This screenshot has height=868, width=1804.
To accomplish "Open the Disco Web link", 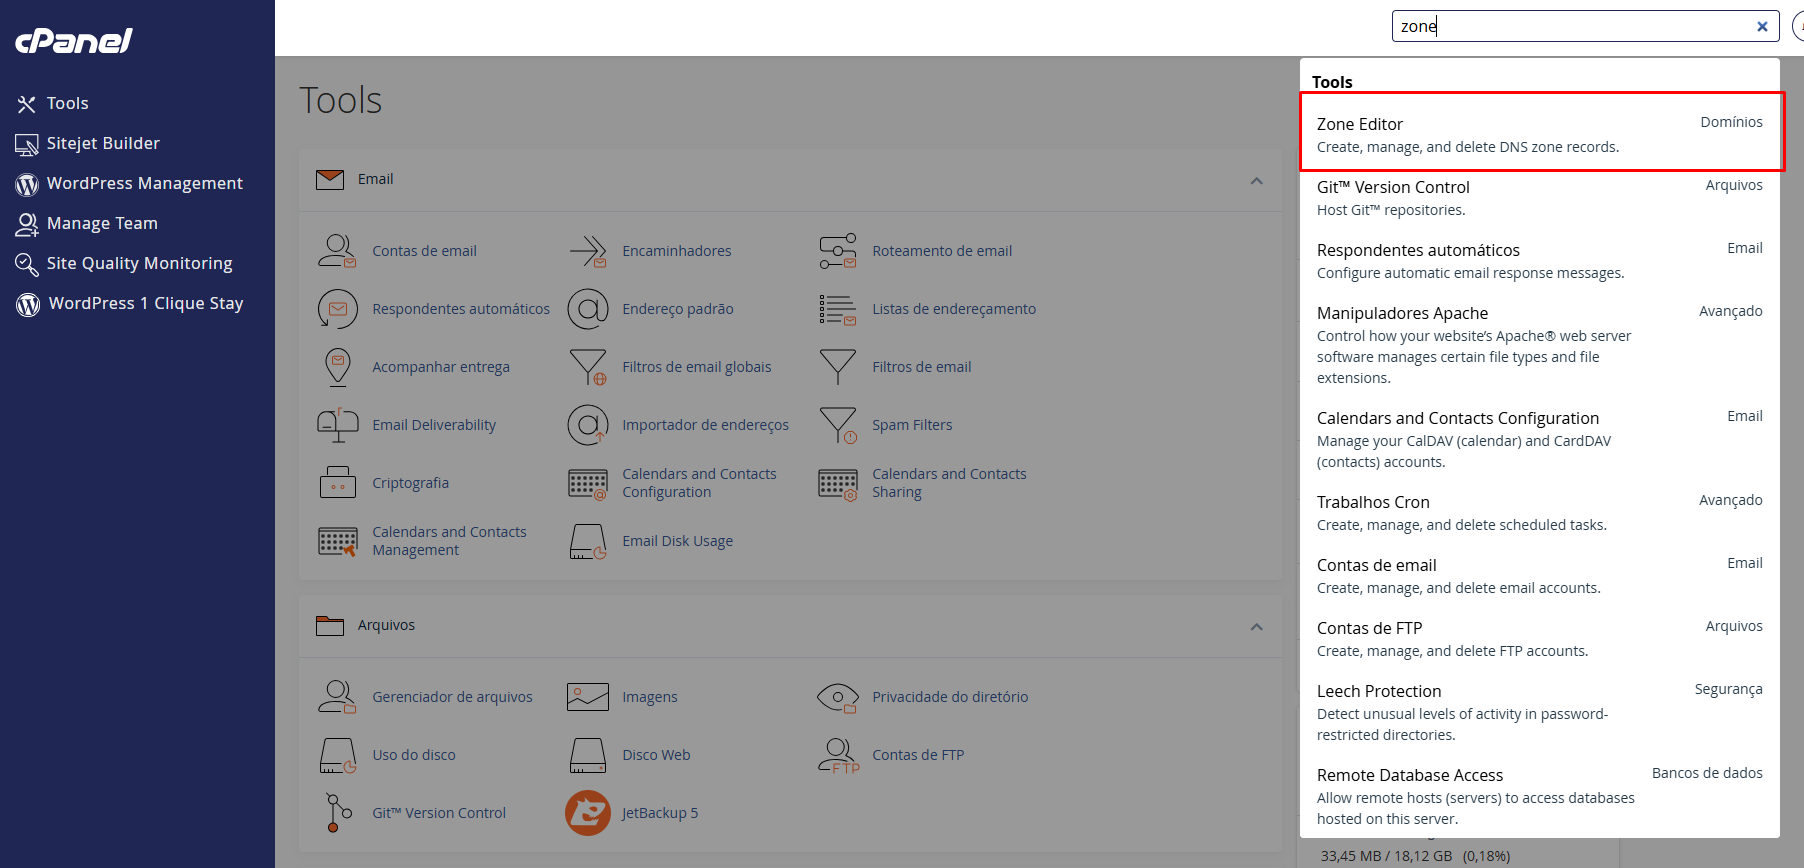I will (656, 755).
